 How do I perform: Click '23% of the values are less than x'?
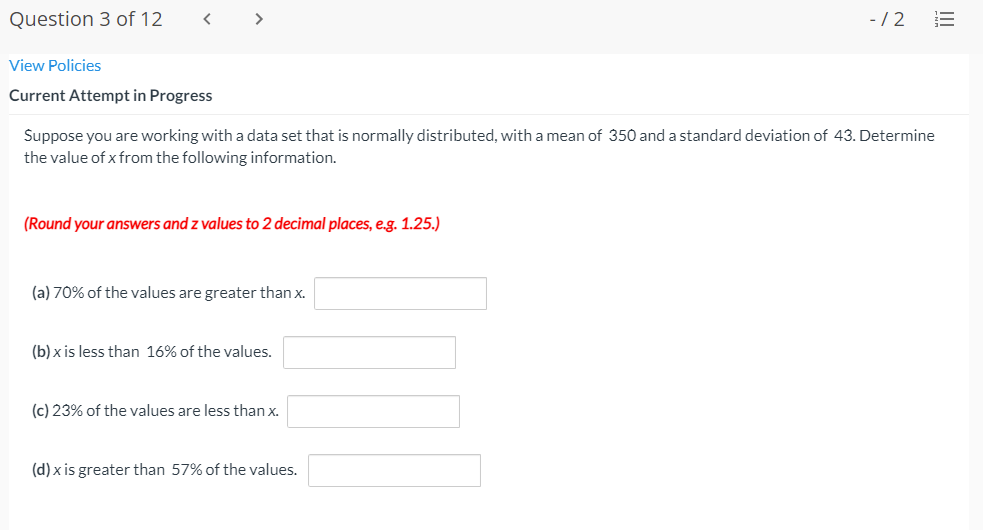tap(166, 411)
